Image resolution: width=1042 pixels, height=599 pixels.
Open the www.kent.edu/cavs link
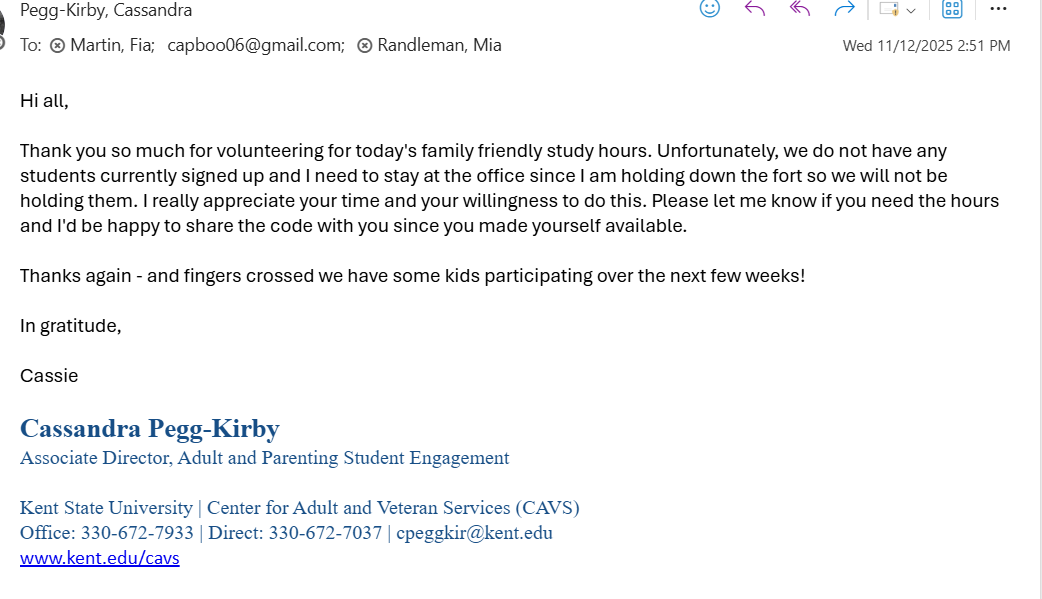pos(100,558)
